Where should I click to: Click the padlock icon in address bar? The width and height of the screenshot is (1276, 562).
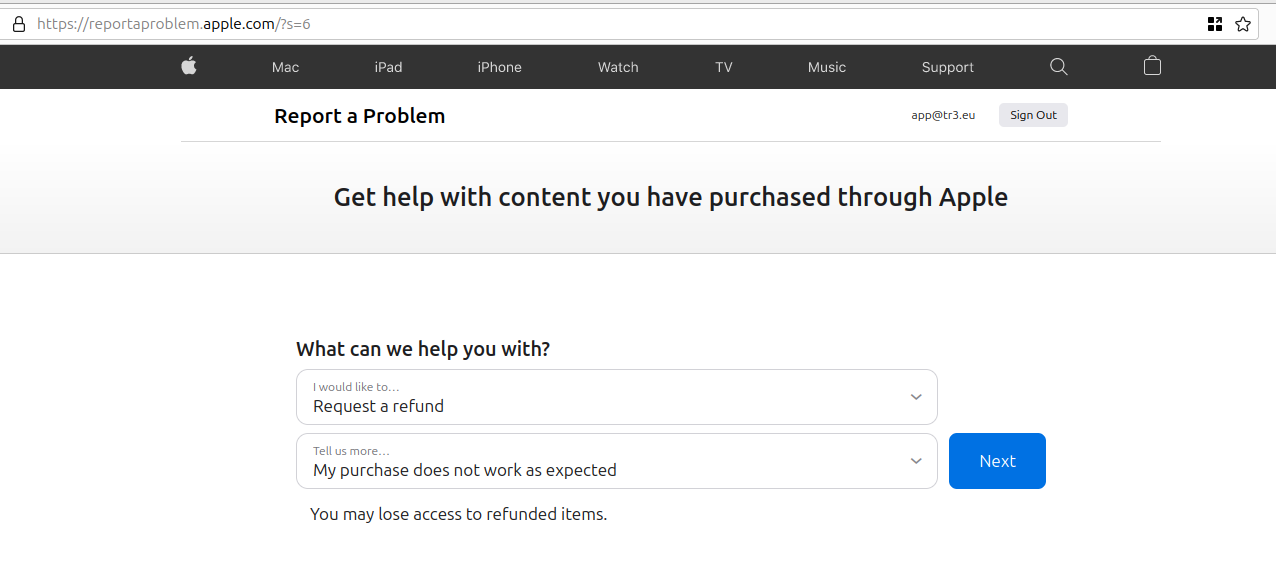coord(18,24)
